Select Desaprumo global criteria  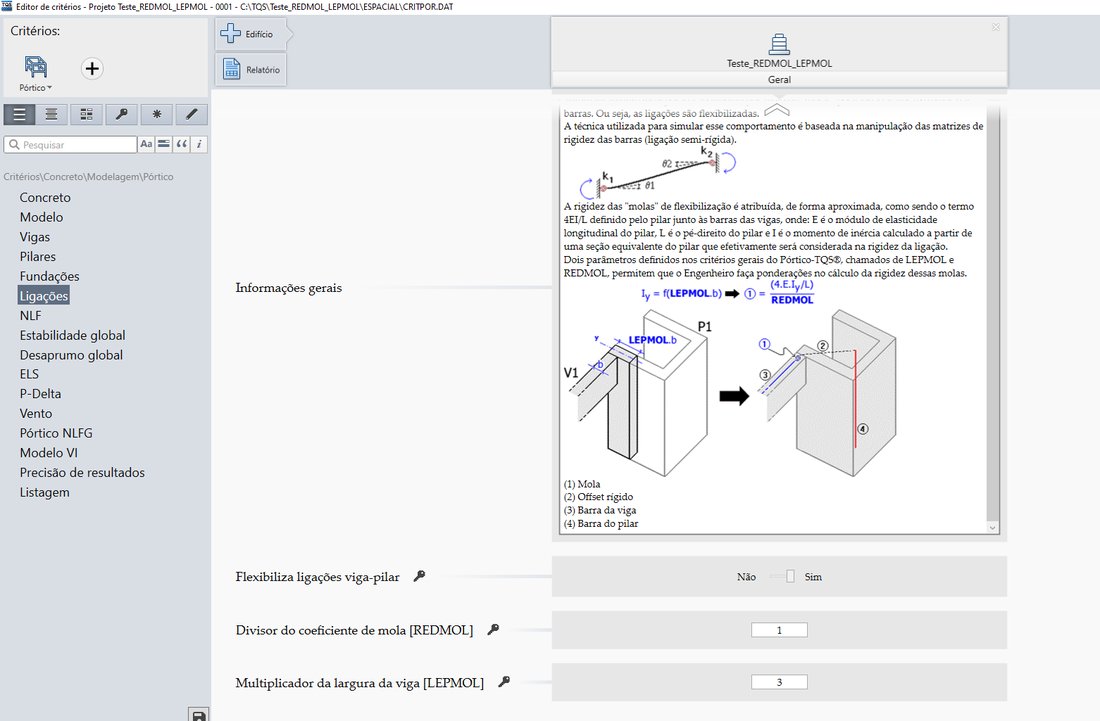point(71,355)
